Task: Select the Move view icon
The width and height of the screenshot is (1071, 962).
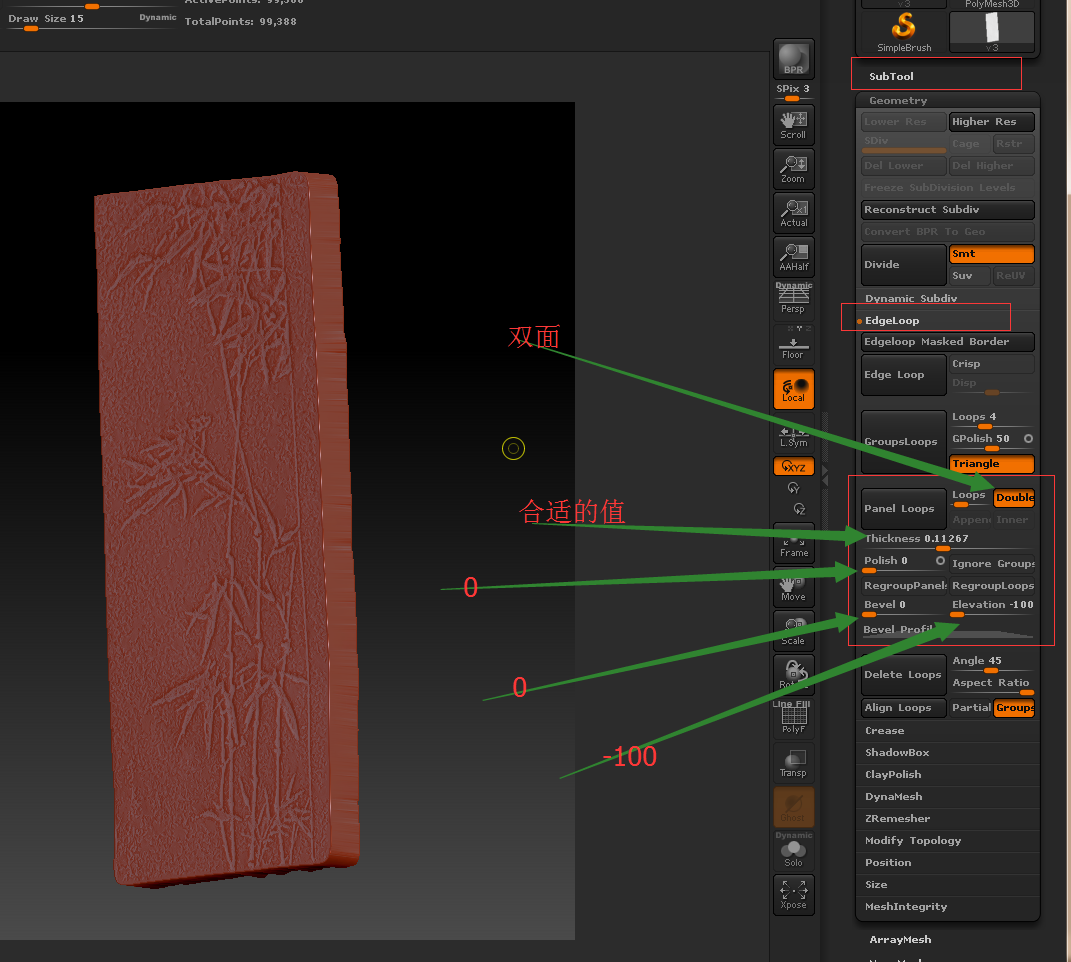Action: [793, 587]
